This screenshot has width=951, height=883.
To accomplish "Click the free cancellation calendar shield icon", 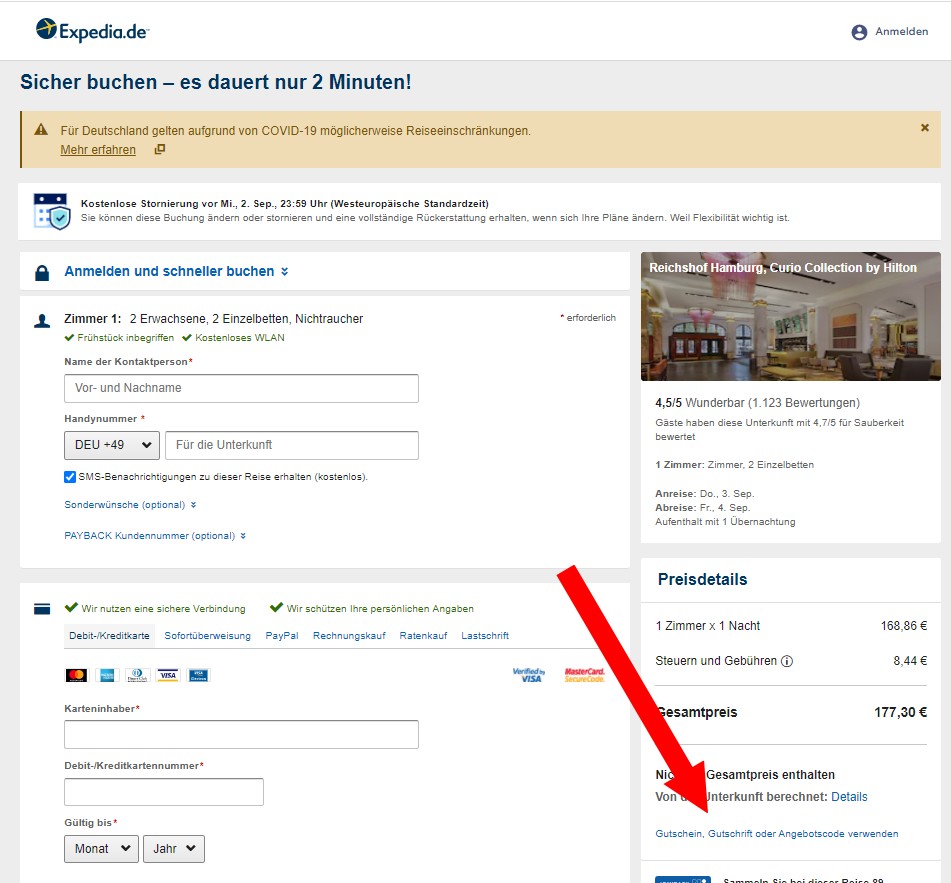I will pos(52,211).
